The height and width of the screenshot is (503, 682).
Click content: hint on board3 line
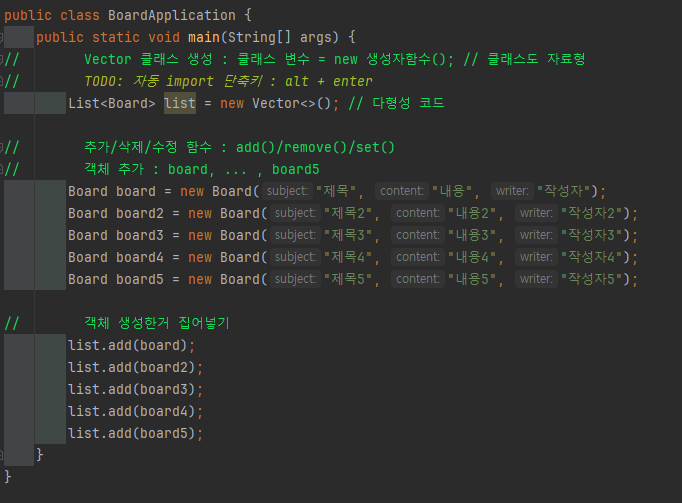tap(418, 235)
